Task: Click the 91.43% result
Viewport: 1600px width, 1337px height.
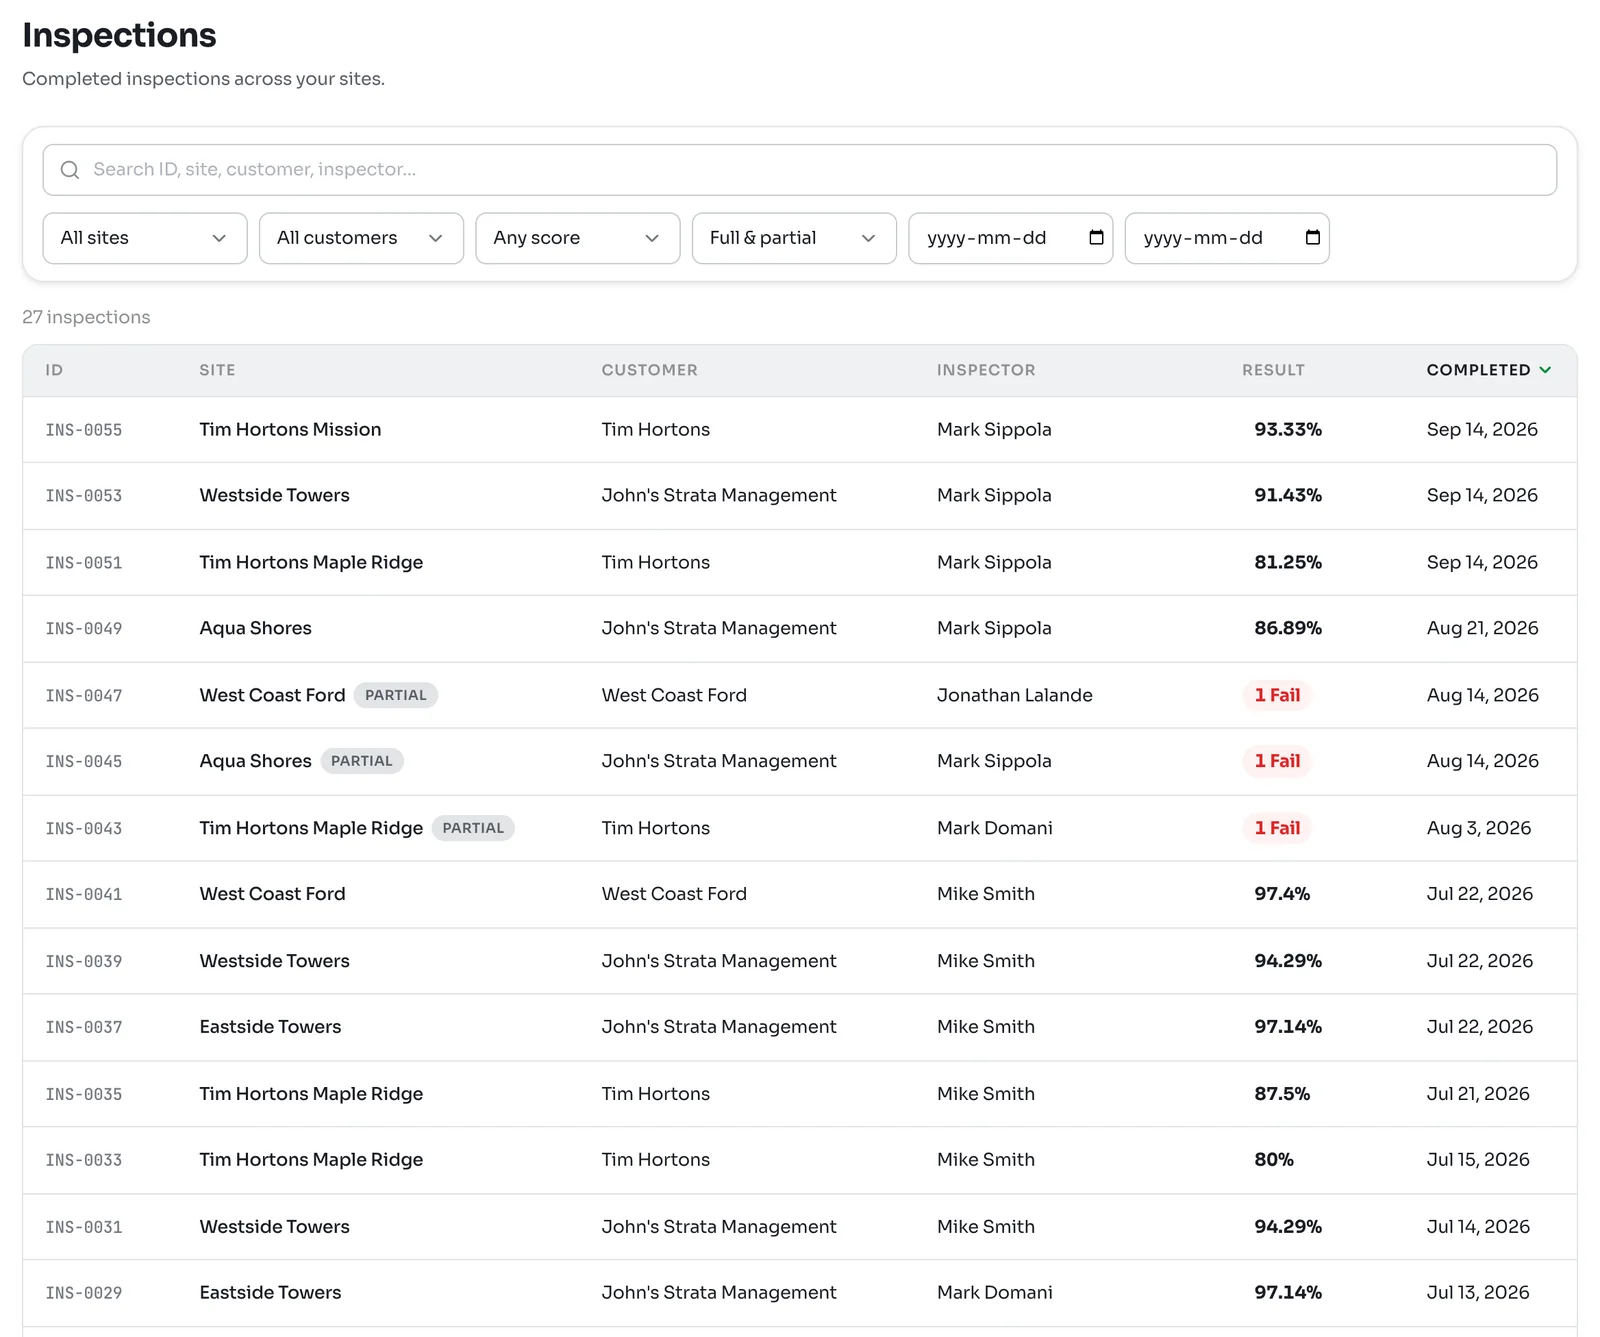Action: [1288, 496]
